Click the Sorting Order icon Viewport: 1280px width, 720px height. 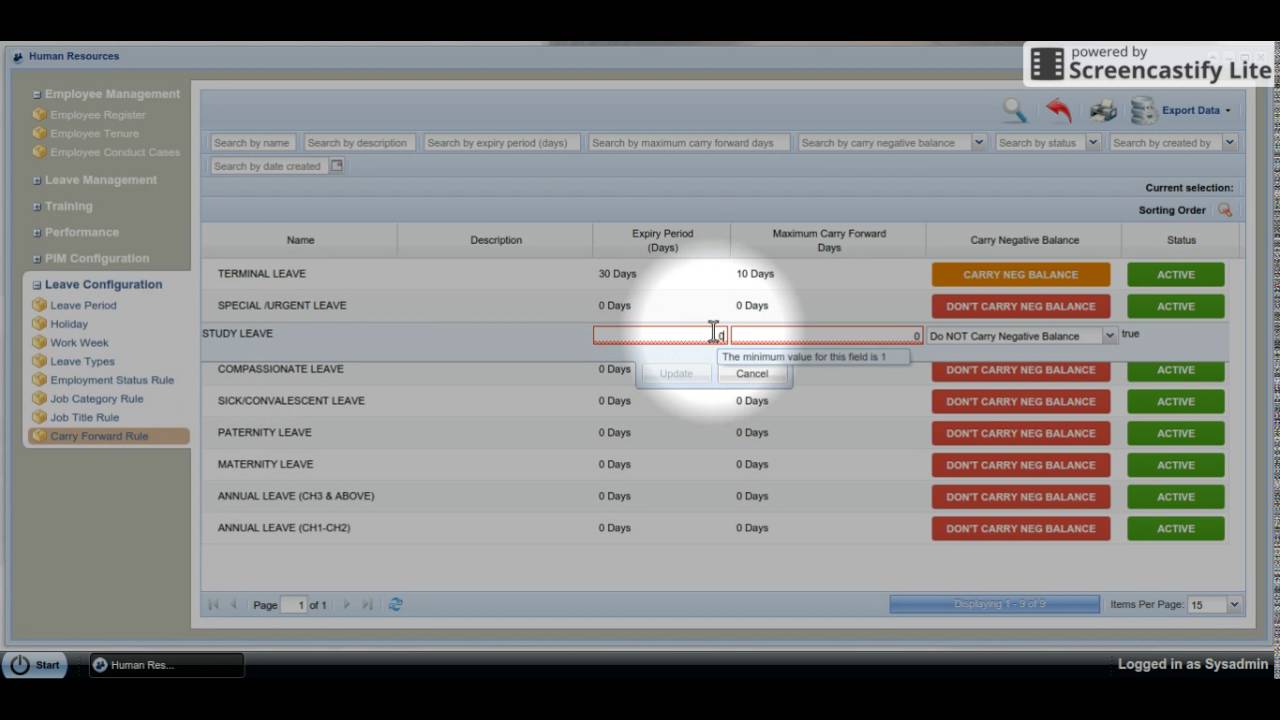click(x=1224, y=210)
